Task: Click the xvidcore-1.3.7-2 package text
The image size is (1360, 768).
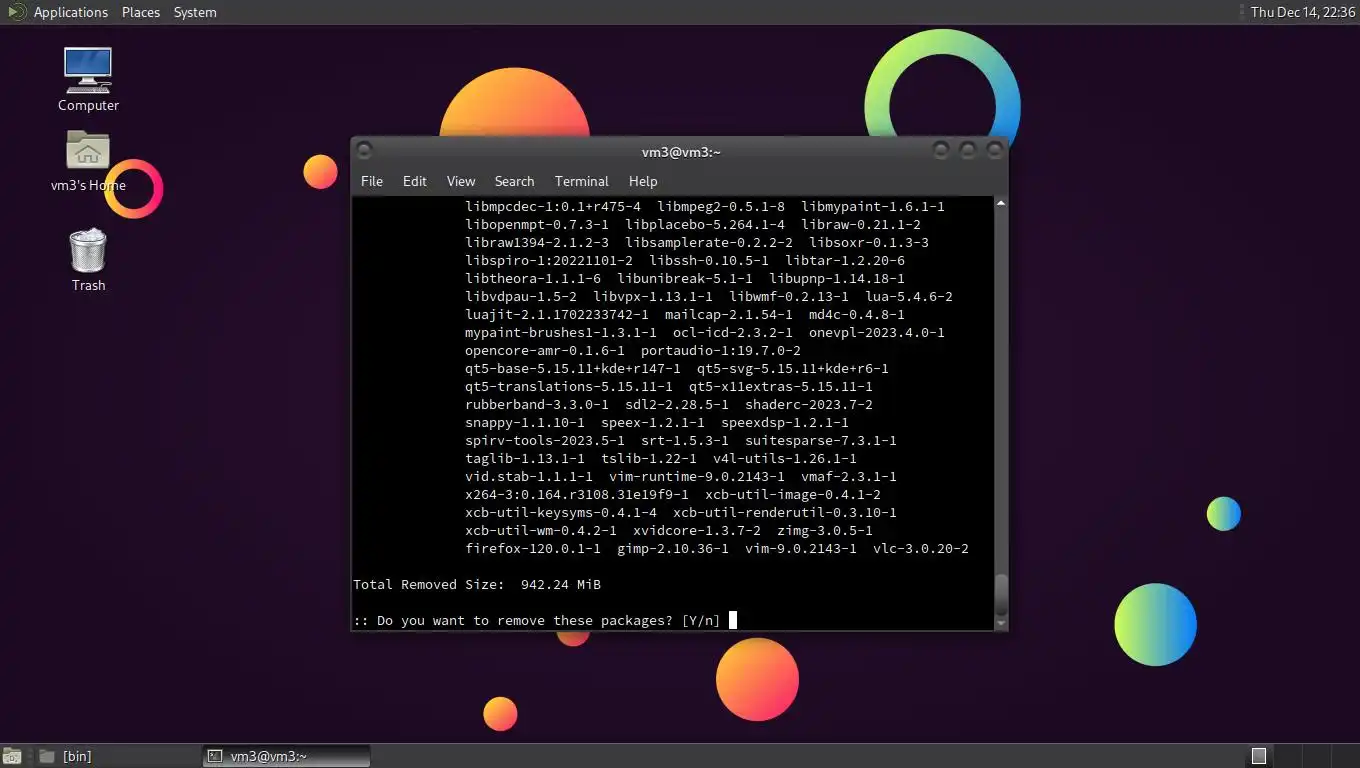Action: (697, 531)
